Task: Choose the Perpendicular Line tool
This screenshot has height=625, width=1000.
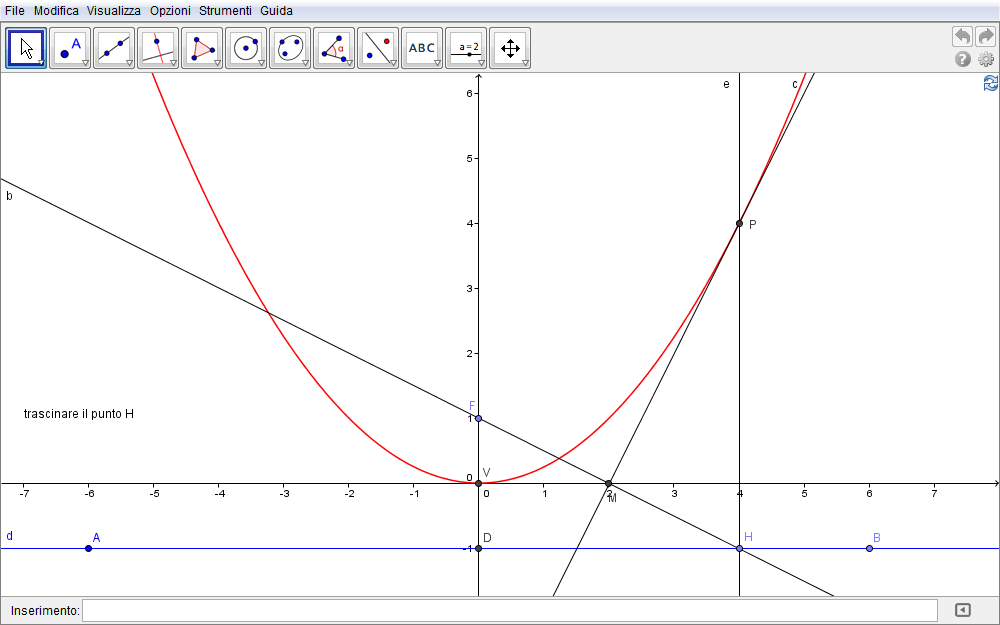Action: [158, 48]
